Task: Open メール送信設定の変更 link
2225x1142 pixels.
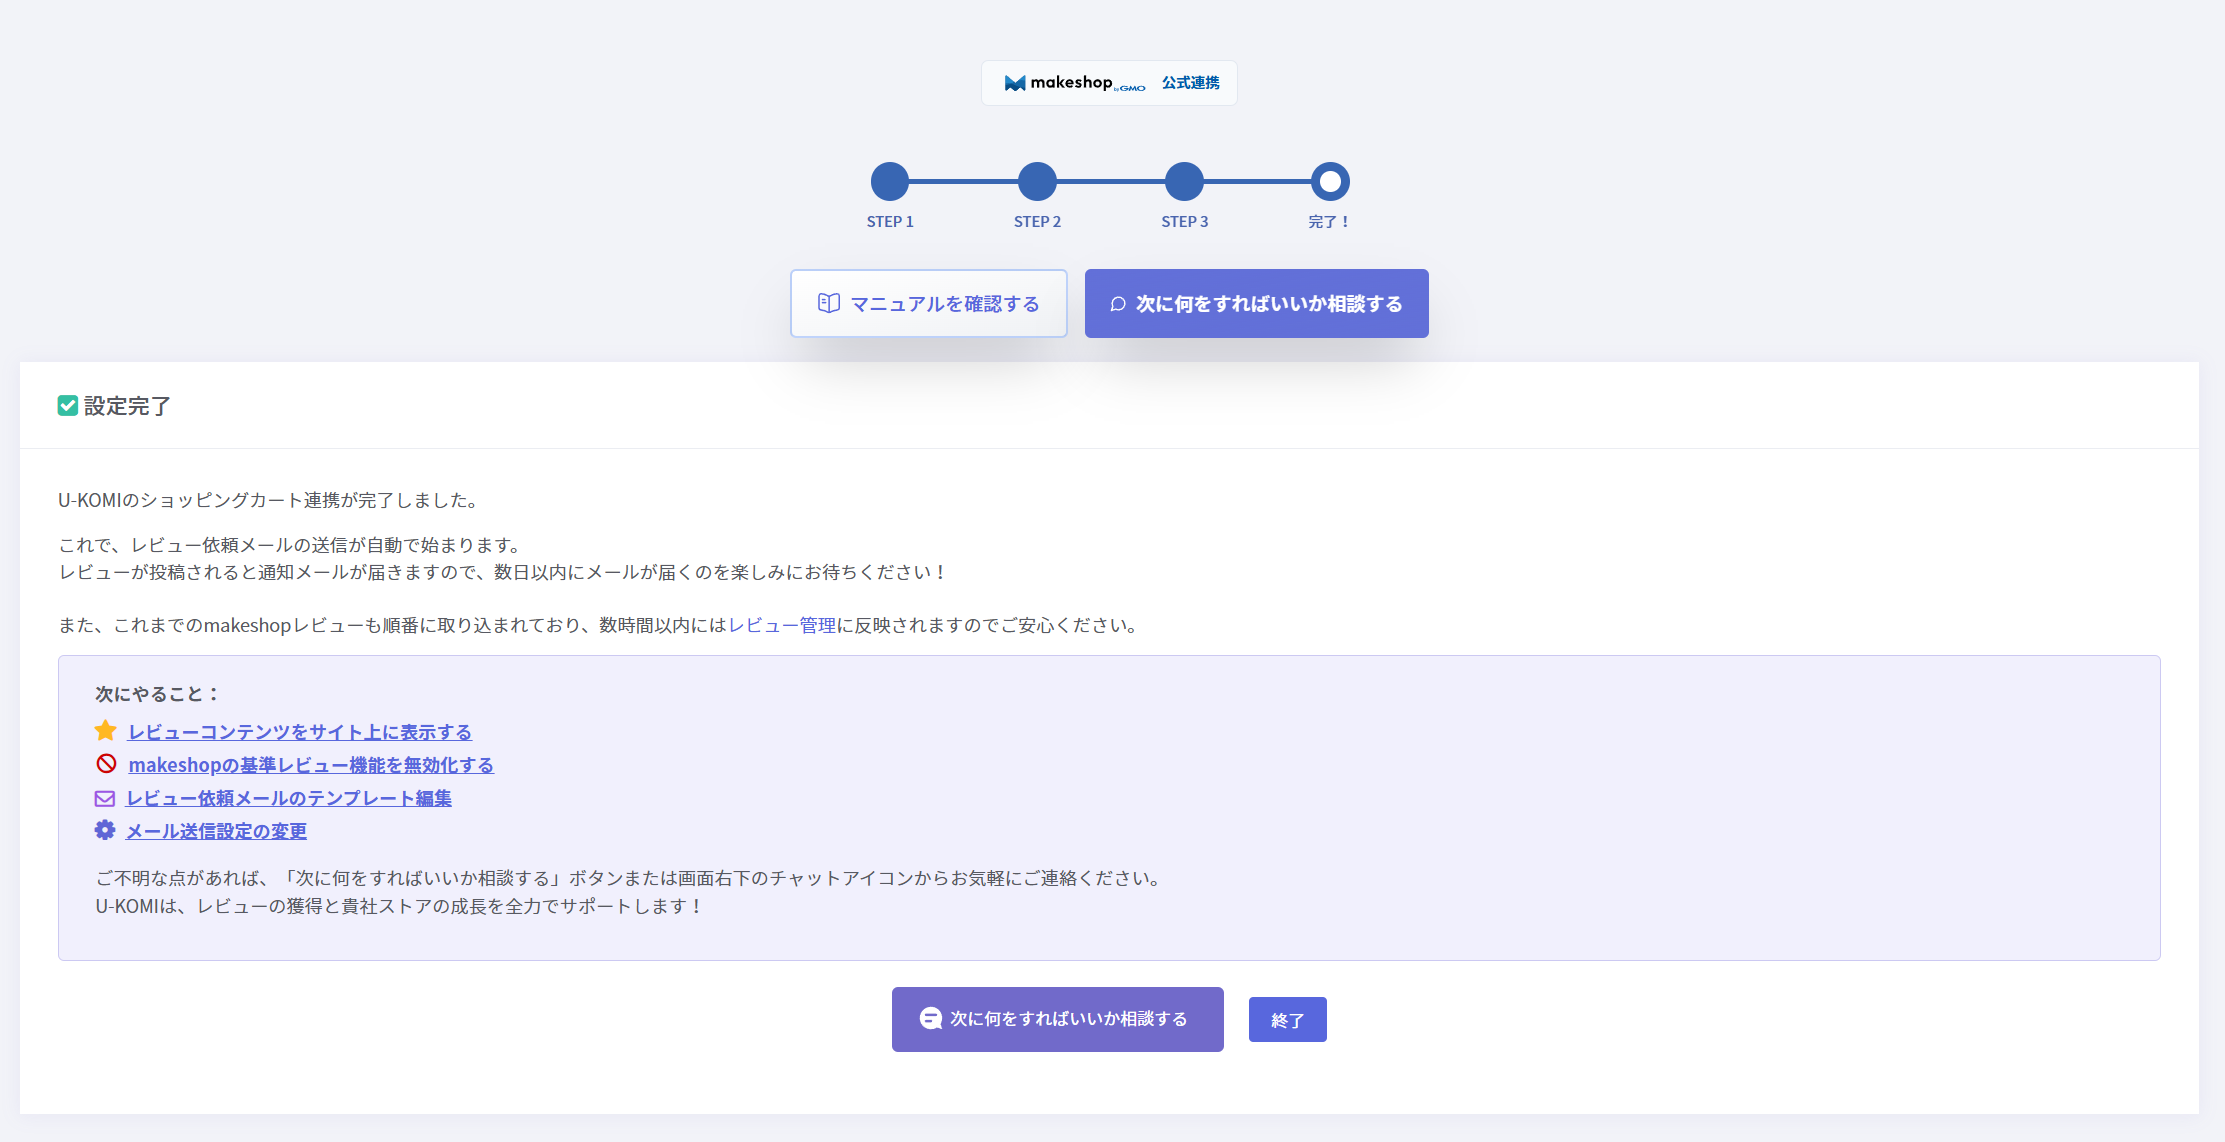Action: click(216, 831)
